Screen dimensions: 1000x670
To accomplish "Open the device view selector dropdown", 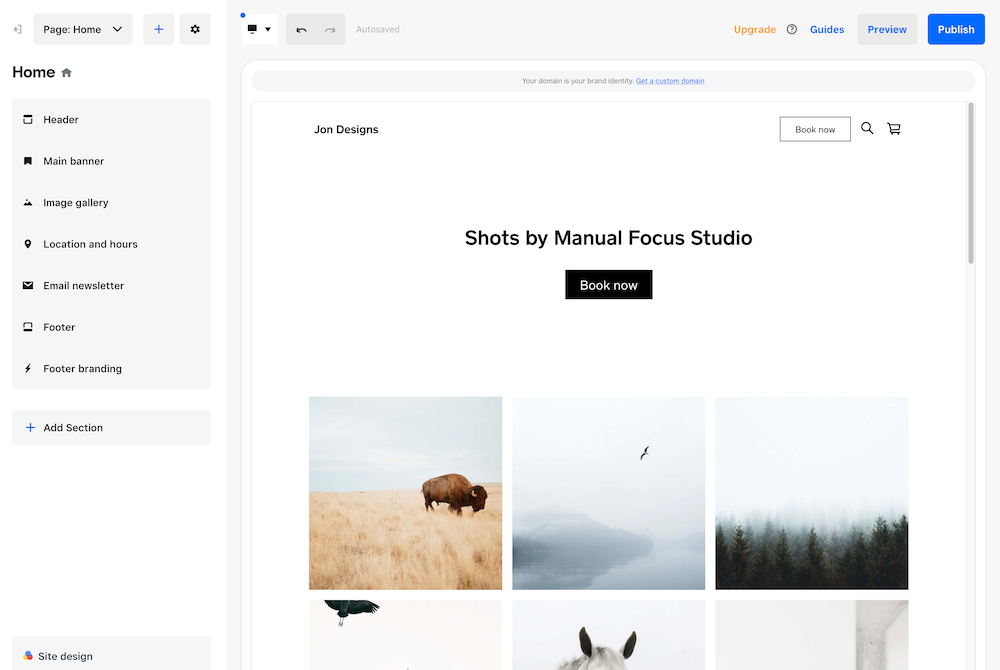I will pos(260,29).
